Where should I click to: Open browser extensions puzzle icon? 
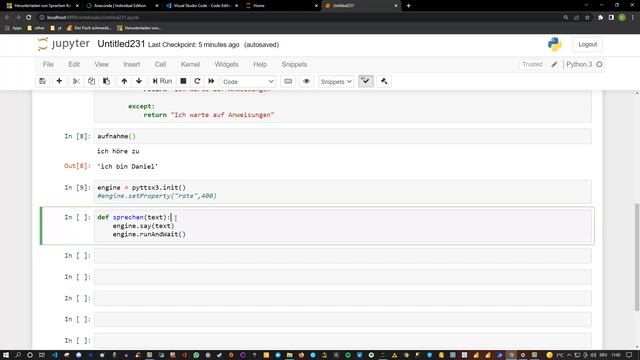point(600,18)
